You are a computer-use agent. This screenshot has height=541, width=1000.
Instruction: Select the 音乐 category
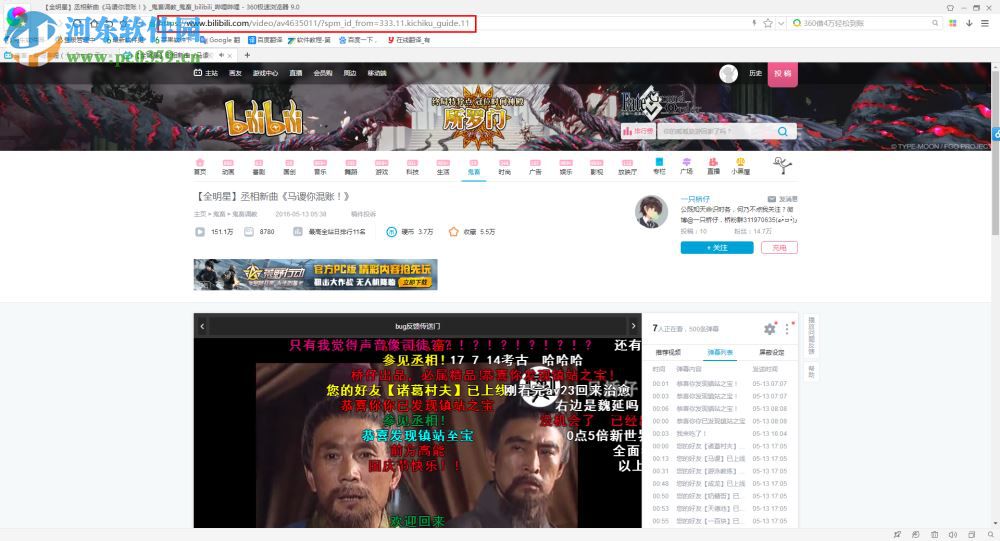320,167
